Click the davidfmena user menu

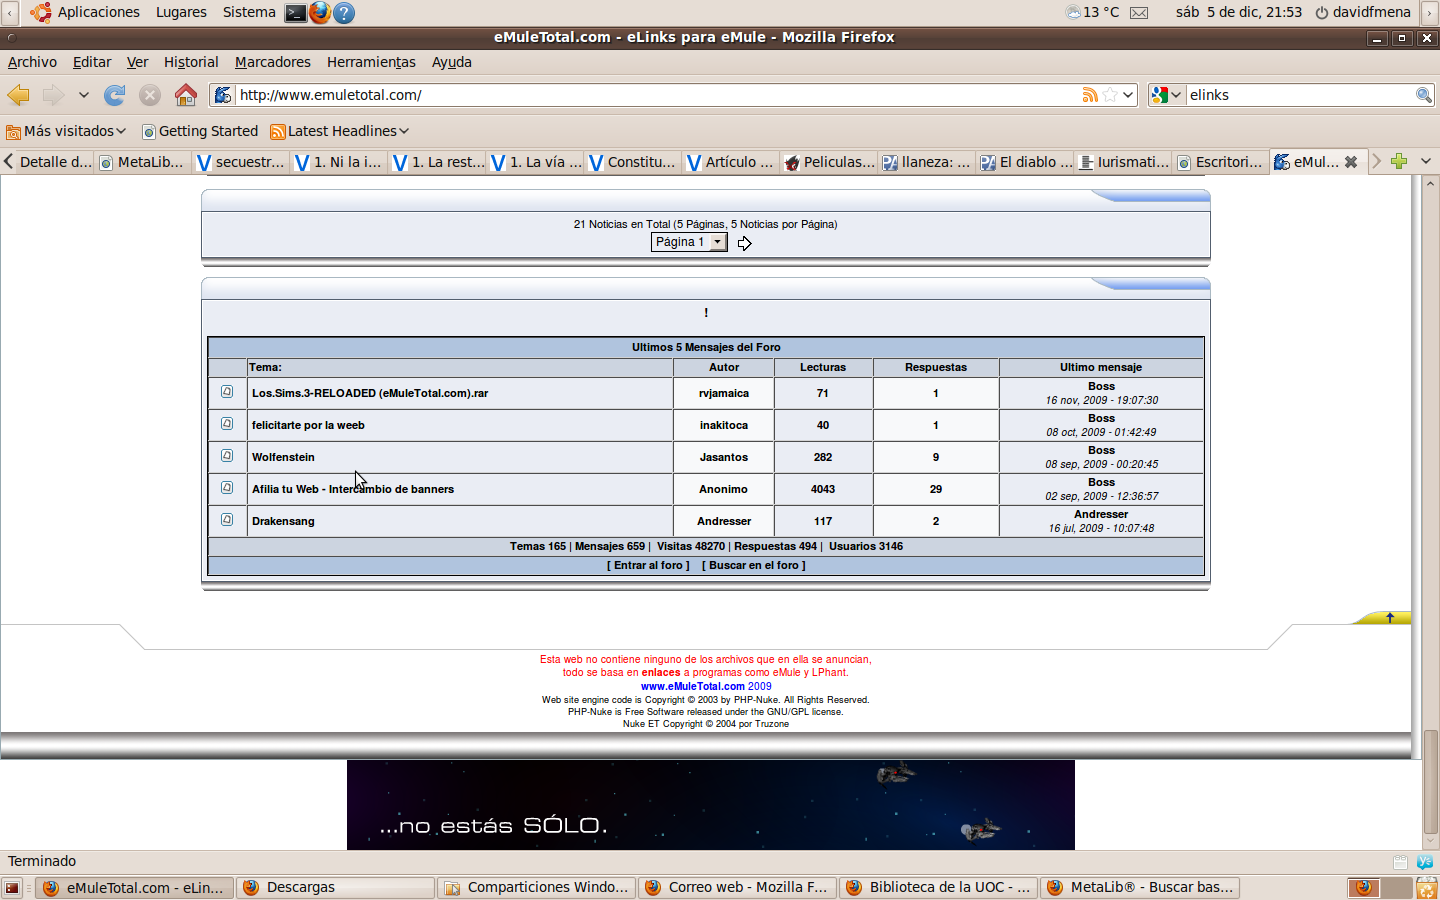click(x=1363, y=12)
